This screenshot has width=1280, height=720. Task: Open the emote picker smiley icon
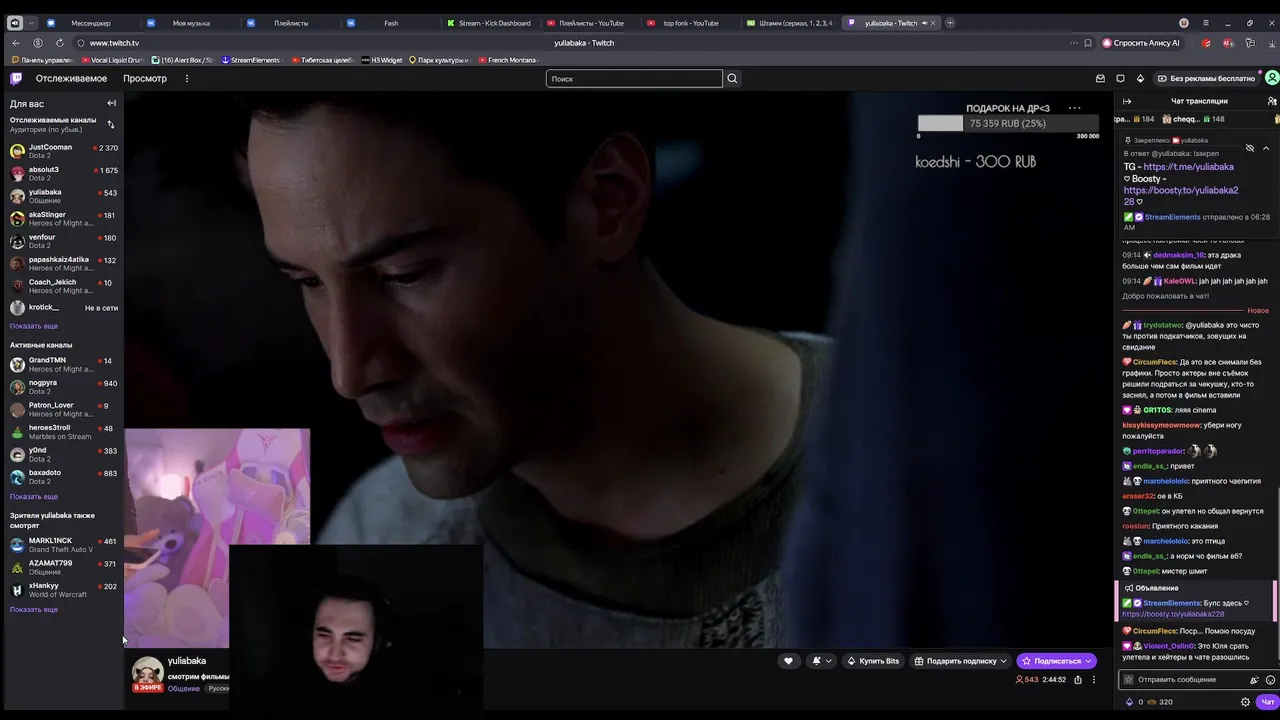1270,680
